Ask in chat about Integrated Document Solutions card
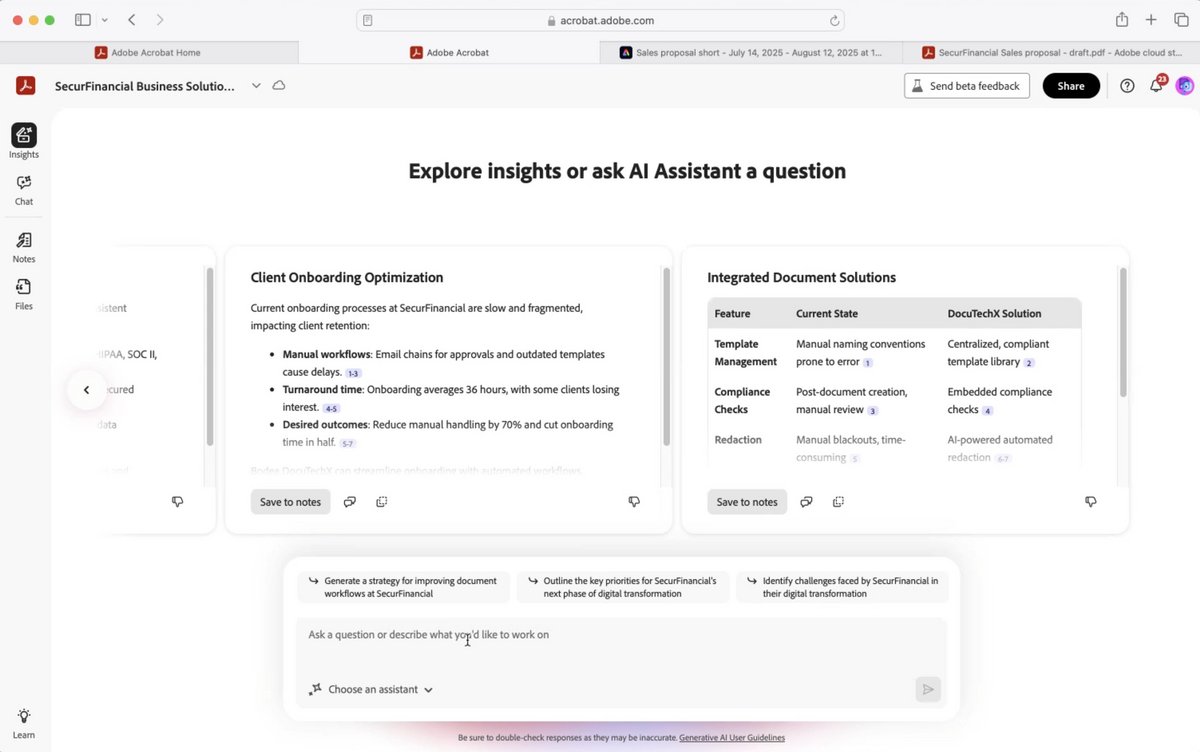This screenshot has width=1200, height=752. click(806, 502)
